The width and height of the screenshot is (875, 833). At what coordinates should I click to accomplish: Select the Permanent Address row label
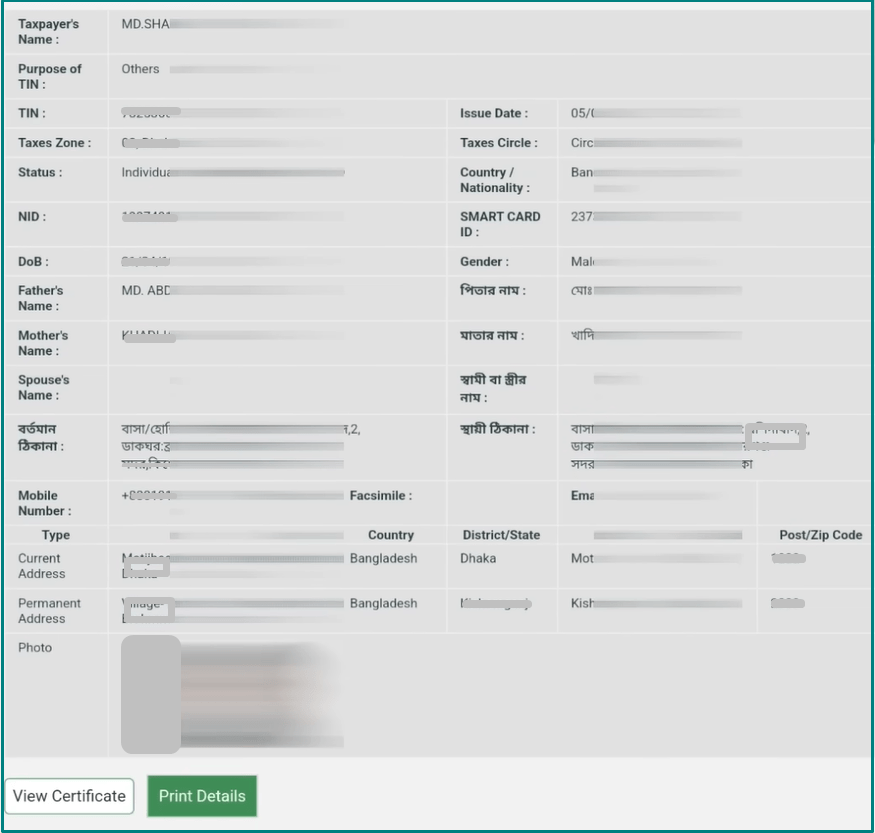49,611
